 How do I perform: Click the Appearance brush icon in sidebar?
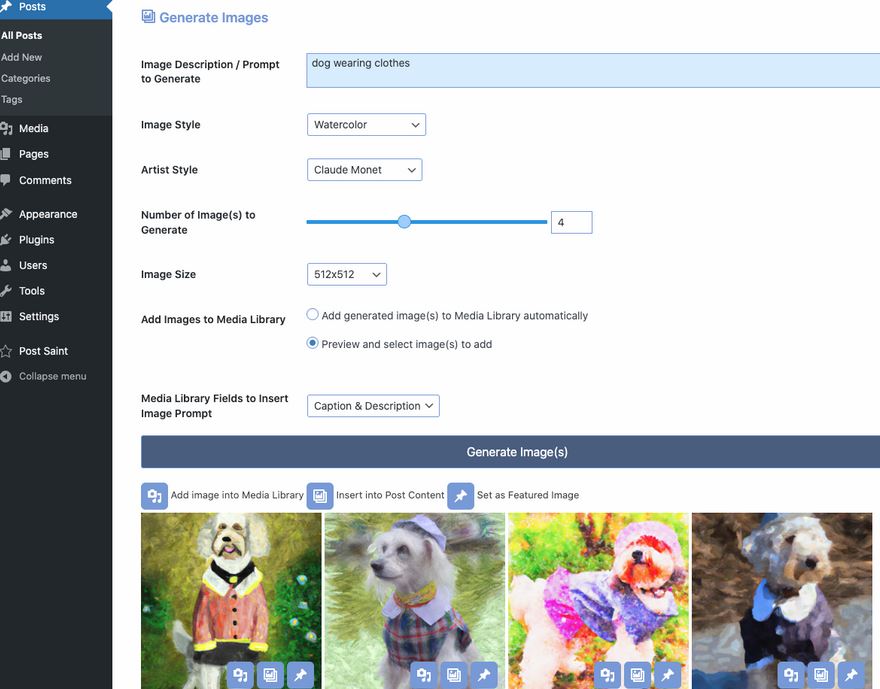(6, 214)
